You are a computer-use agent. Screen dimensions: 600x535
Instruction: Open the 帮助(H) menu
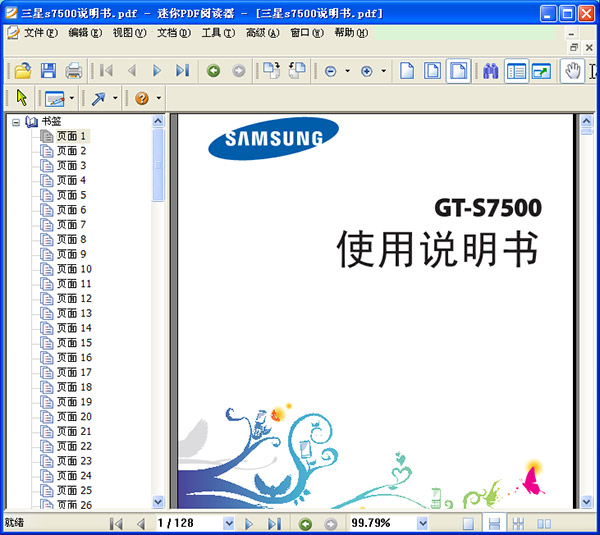click(351, 33)
